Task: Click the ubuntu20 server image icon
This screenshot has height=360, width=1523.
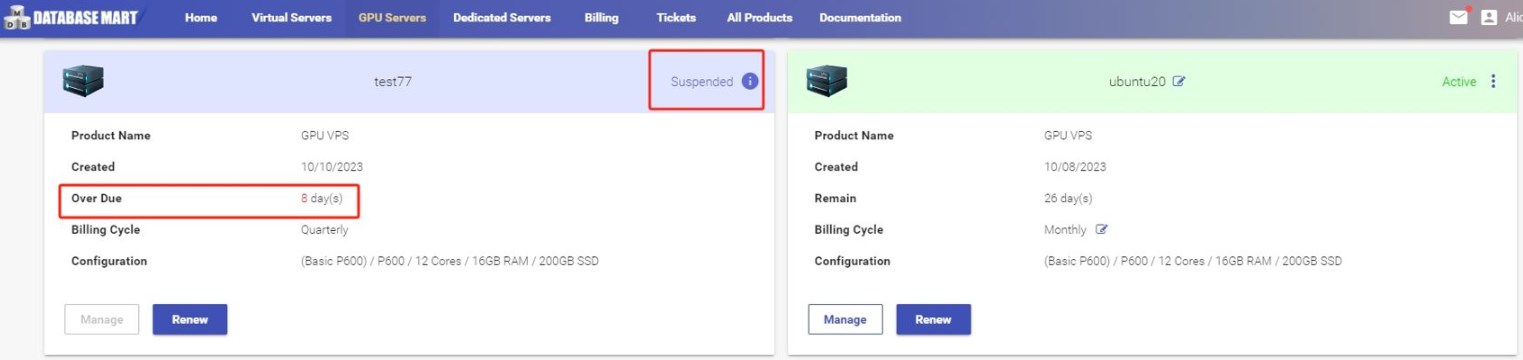Action: pyautogui.click(x=827, y=81)
